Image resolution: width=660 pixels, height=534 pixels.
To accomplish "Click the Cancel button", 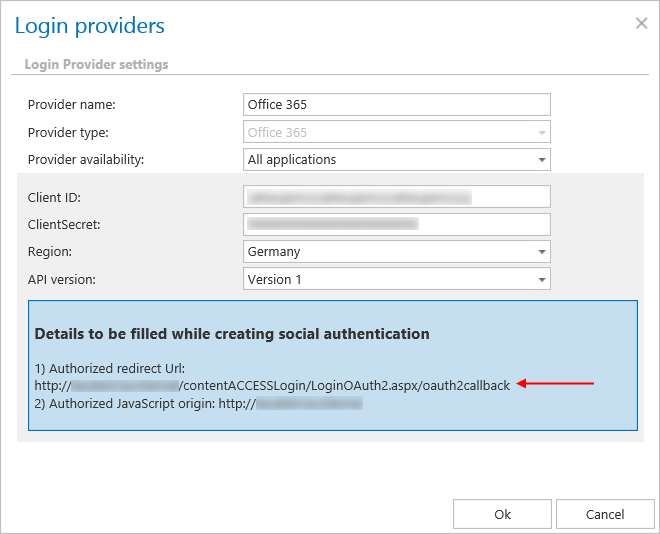I will (x=605, y=514).
